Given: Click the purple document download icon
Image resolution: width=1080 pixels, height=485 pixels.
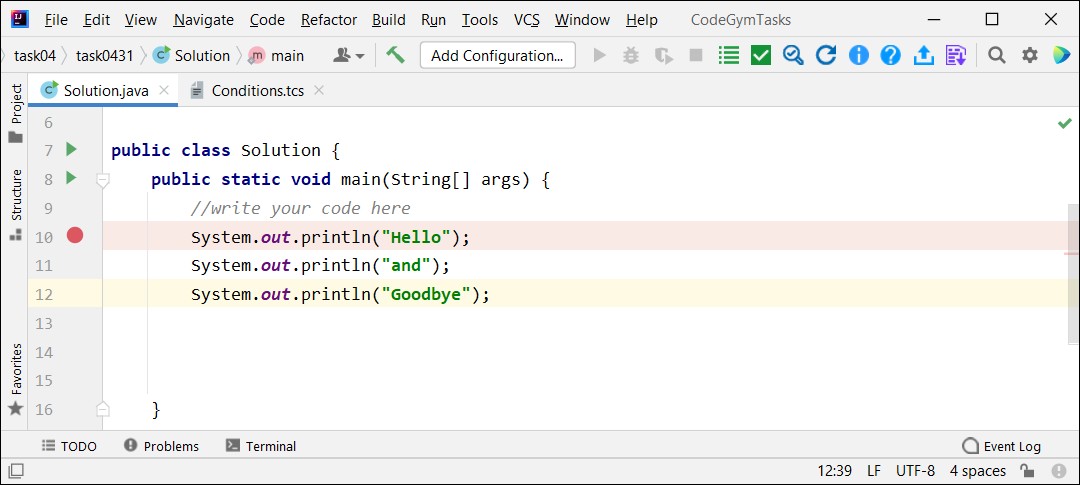Looking at the screenshot, I should 955,55.
